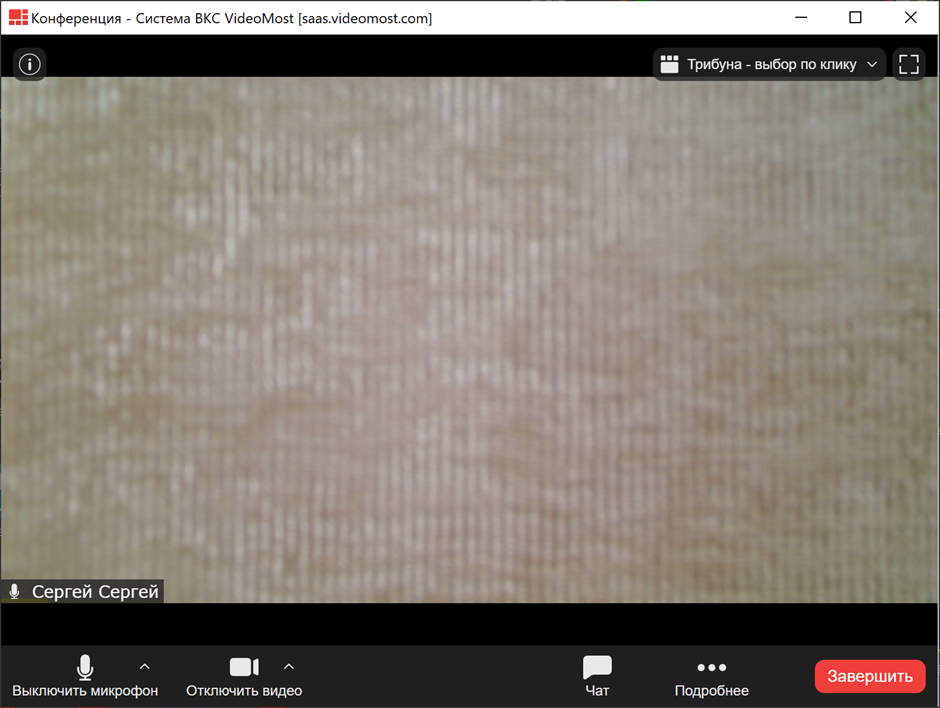Click the VideoMost app icon in the title bar
The image size is (940, 708).
(x=18, y=17)
